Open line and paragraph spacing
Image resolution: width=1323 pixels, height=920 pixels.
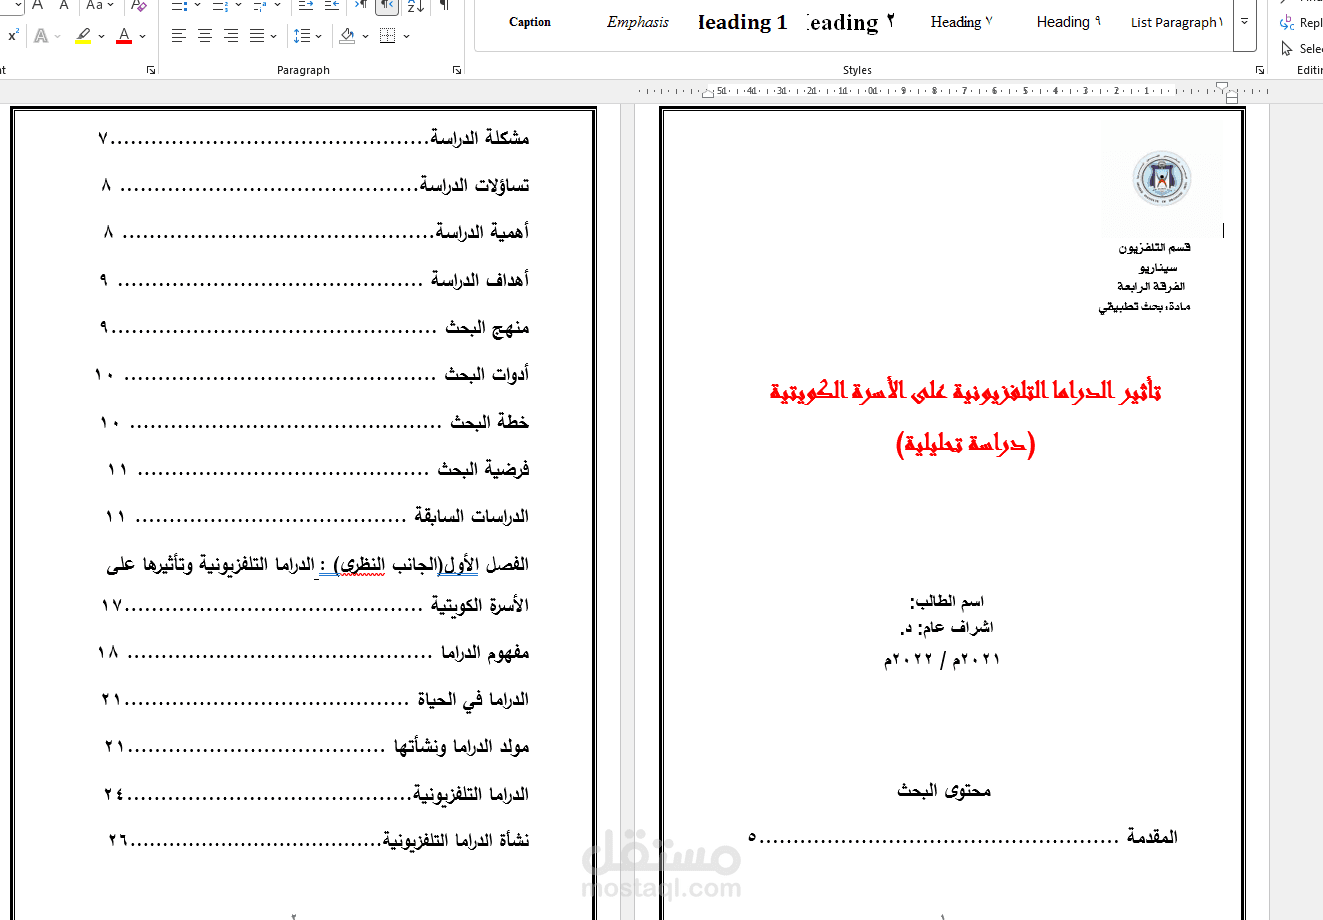302,36
